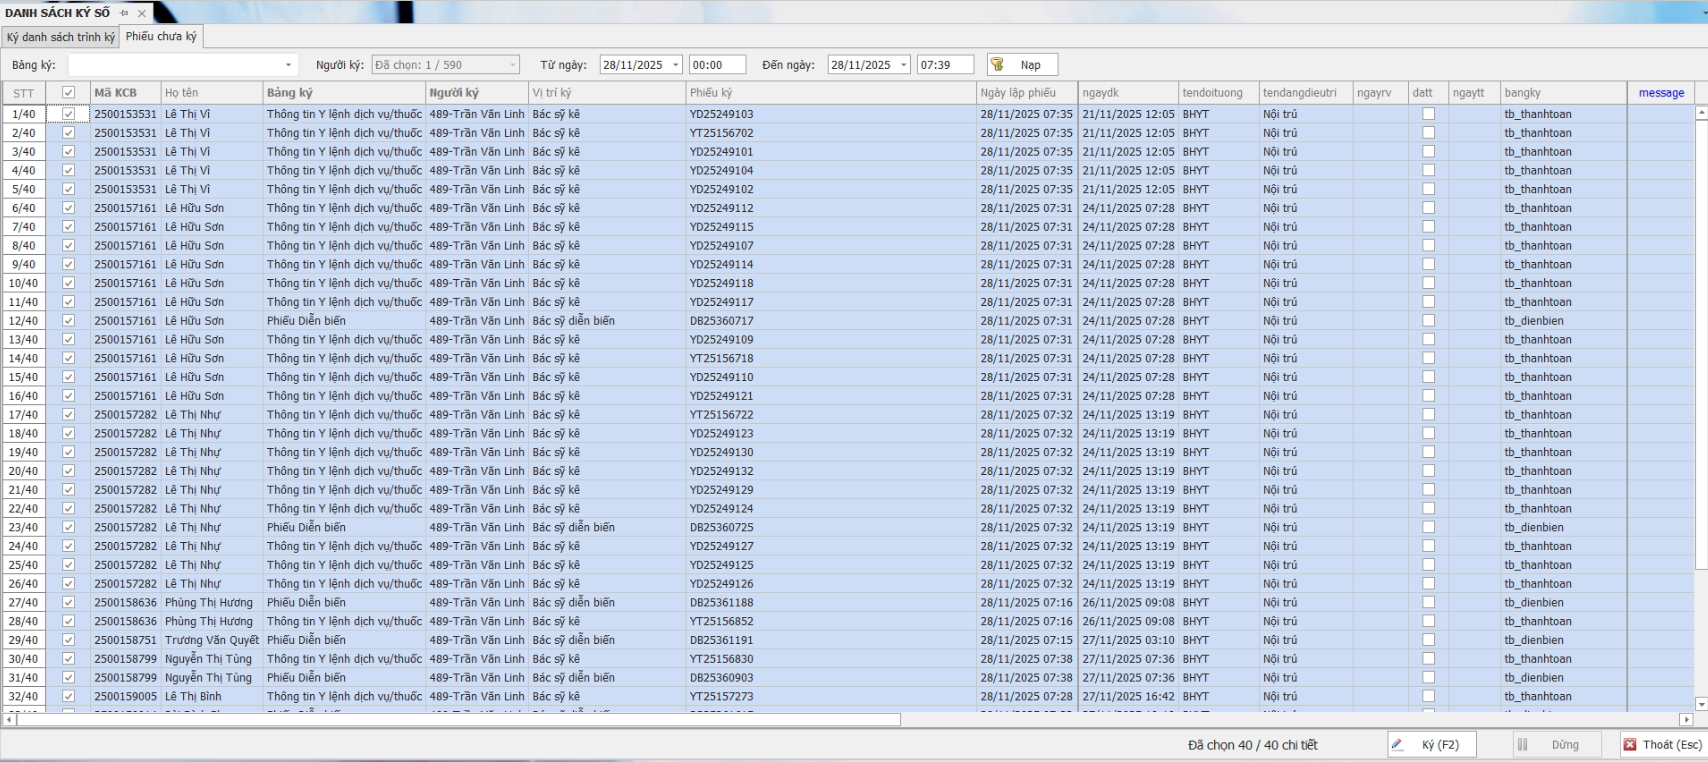The image size is (1708, 762).
Task: Toggle the select-all checkbox in header
Action: [68, 93]
